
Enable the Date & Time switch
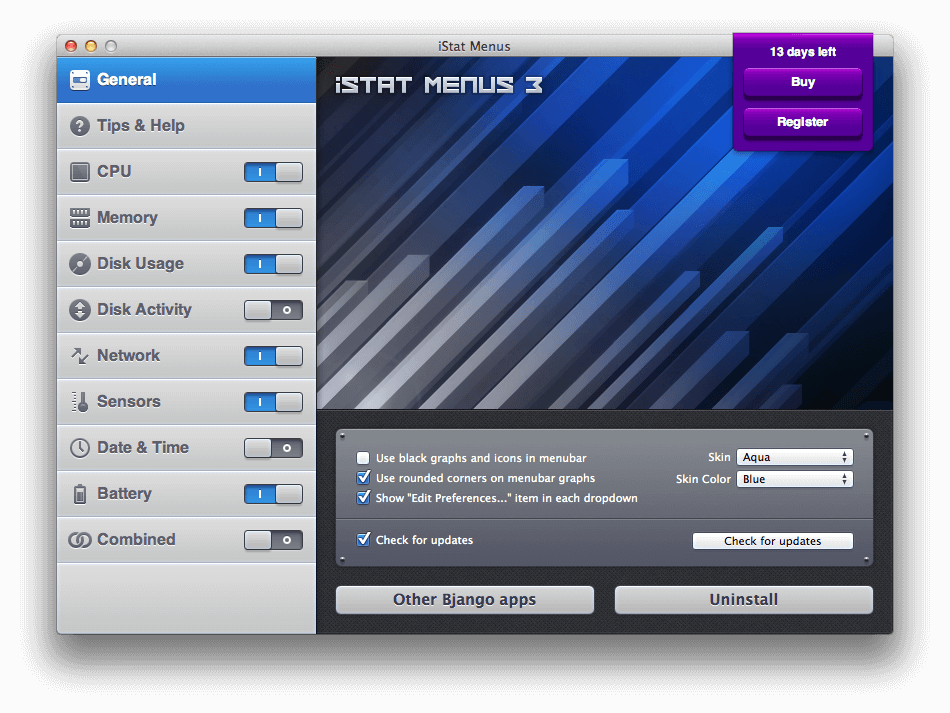pyautogui.click(x=273, y=448)
